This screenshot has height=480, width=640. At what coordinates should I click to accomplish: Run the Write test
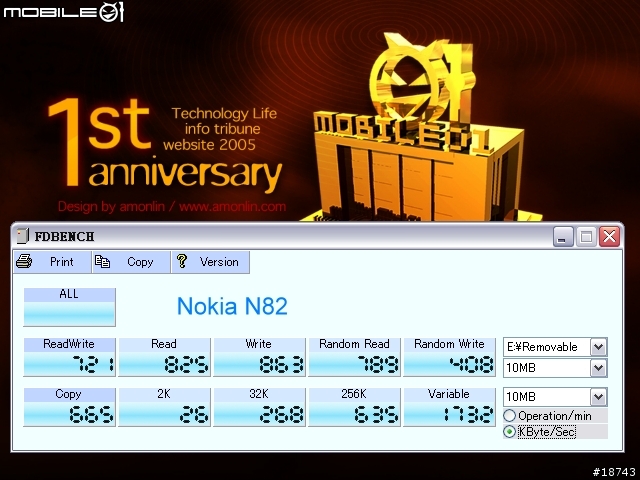tap(259, 357)
